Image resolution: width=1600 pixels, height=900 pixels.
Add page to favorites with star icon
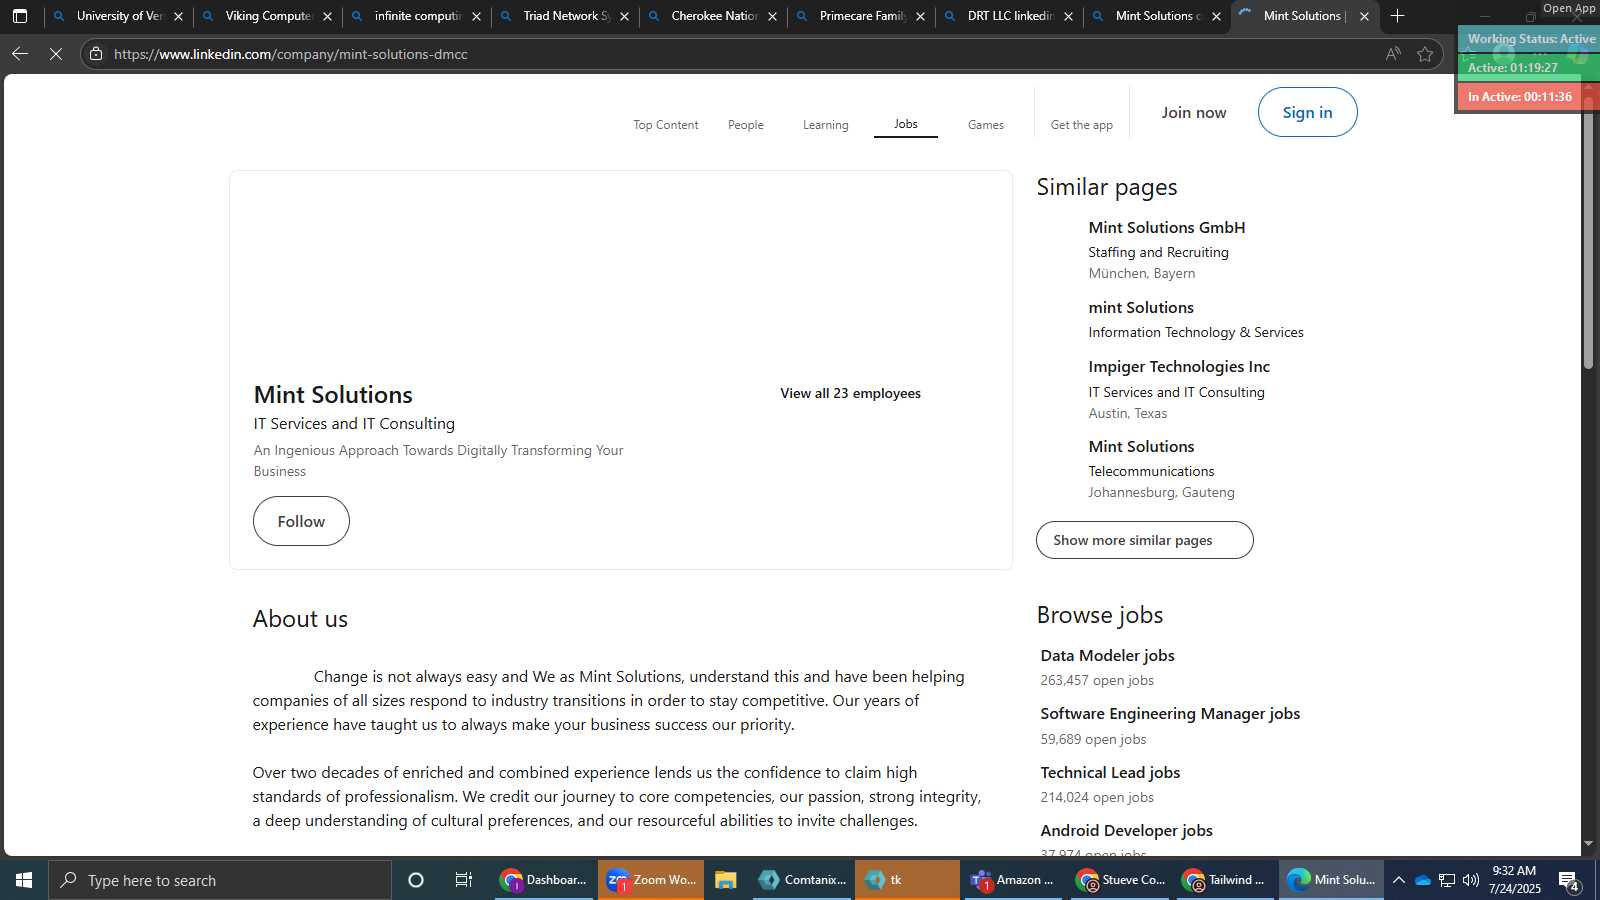click(x=1425, y=54)
